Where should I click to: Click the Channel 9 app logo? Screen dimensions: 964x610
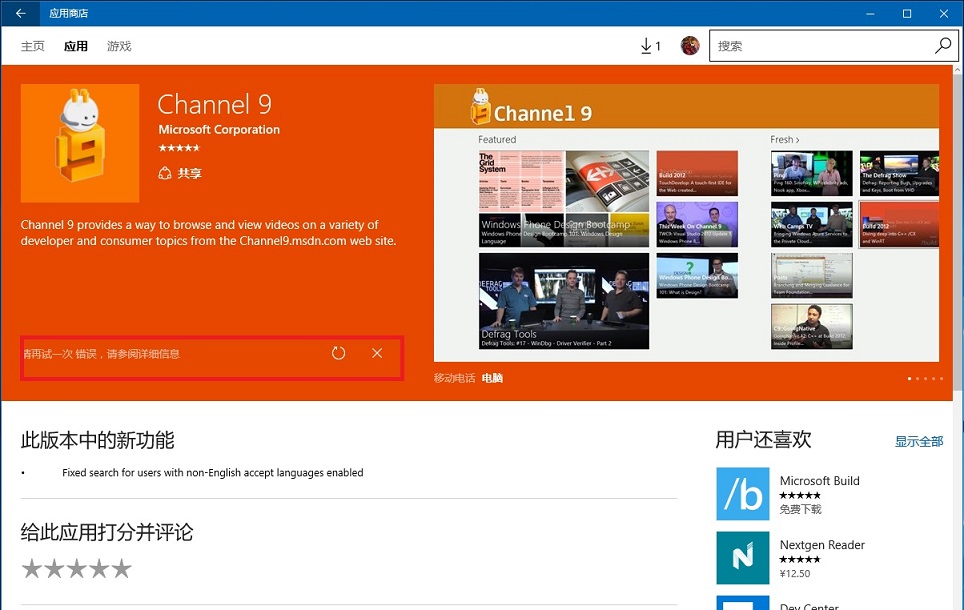pos(80,143)
